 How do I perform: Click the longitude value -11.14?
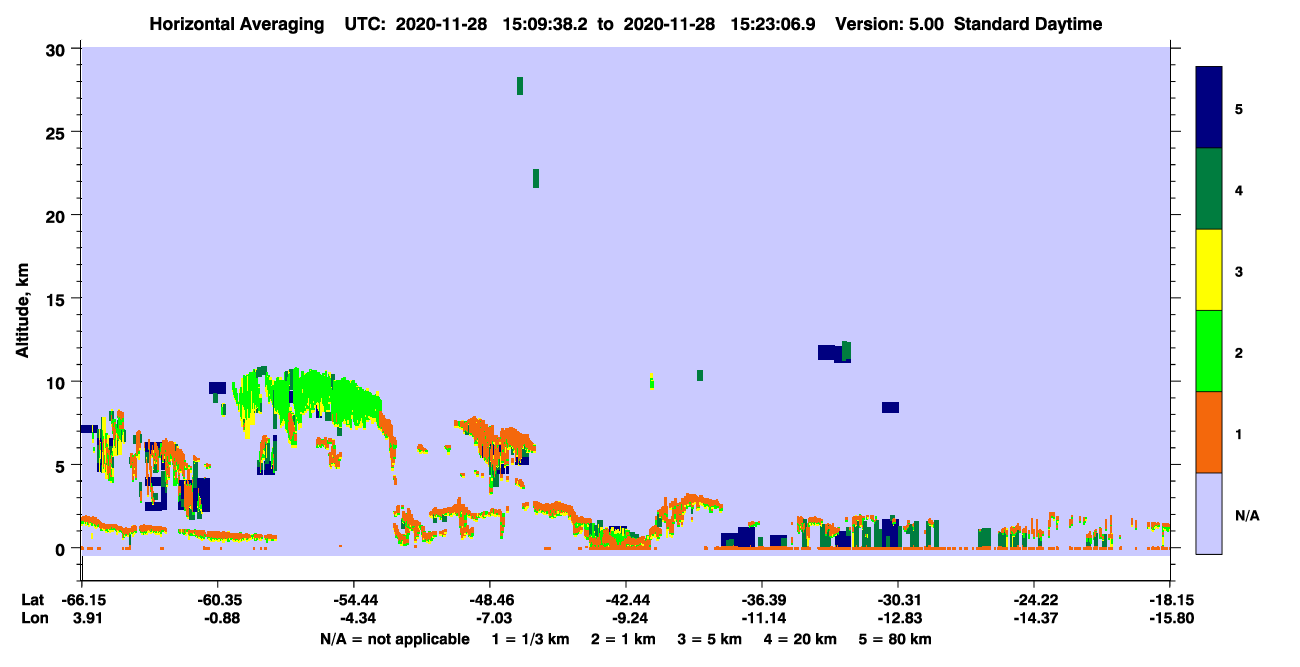762,618
